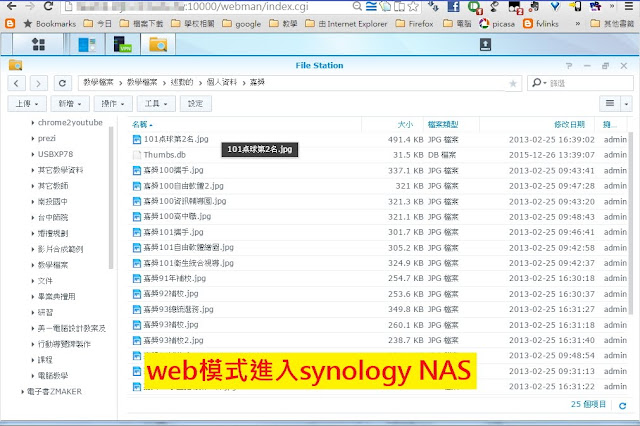The height and width of the screenshot is (426, 640).
Task: Open the search filter magnifier dropdown
Action: 539,83
